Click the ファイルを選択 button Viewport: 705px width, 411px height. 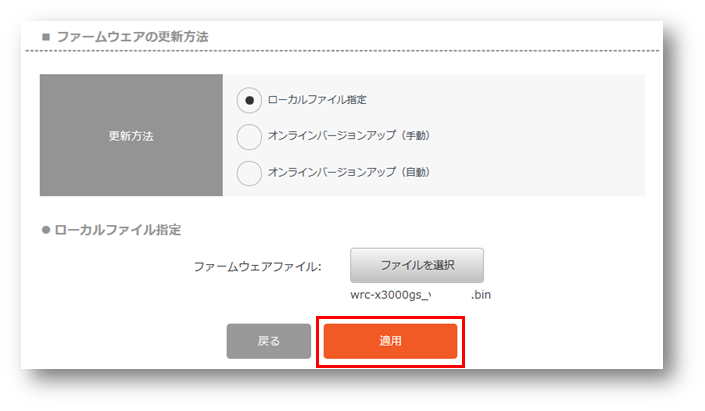(417, 265)
